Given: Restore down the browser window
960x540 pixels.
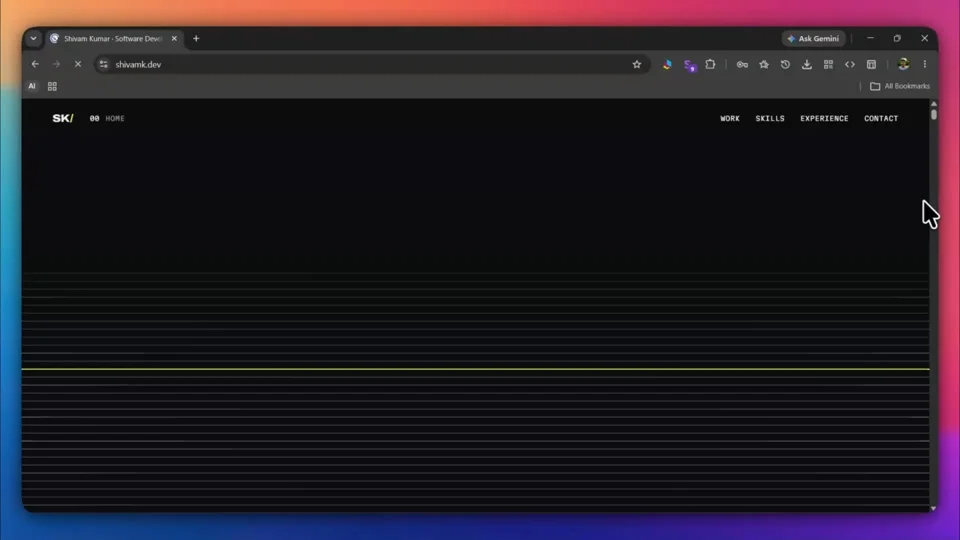Looking at the screenshot, I should click(897, 39).
